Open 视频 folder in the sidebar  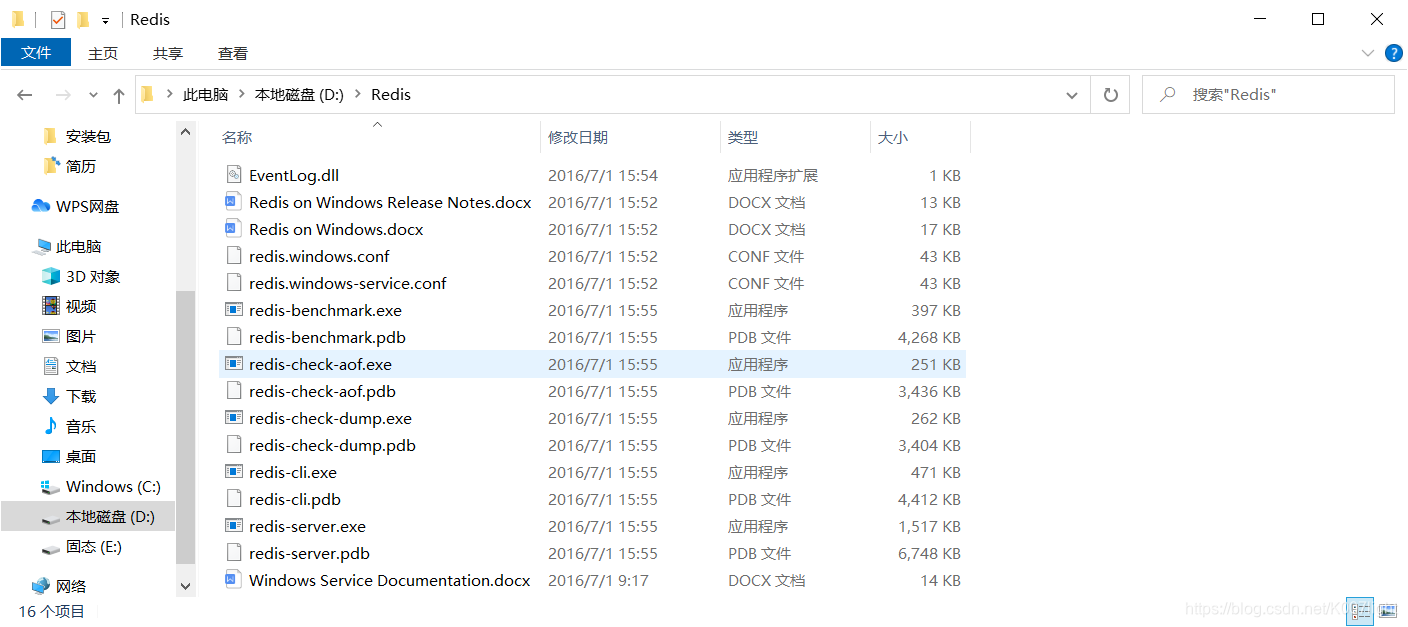tap(68, 306)
